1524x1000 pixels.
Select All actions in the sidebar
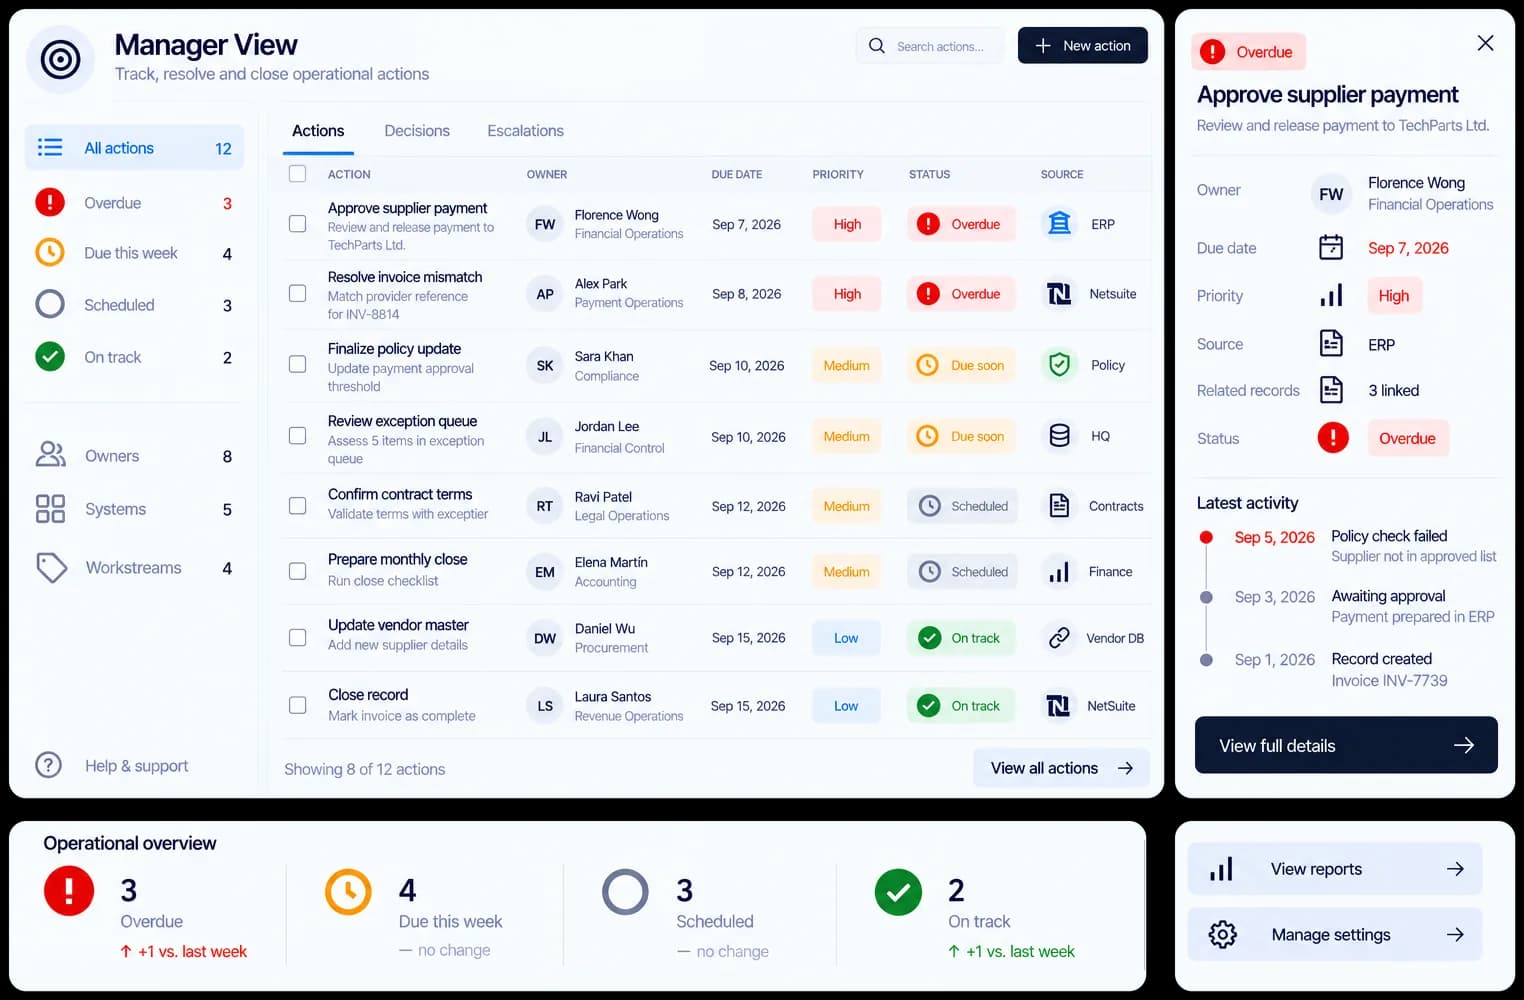(x=134, y=148)
